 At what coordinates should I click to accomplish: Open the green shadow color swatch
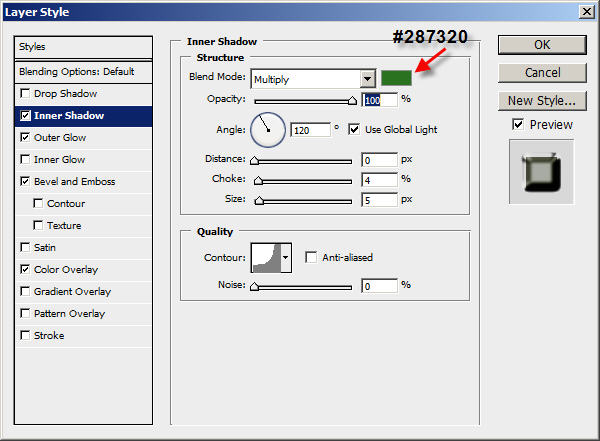point(396,78)
